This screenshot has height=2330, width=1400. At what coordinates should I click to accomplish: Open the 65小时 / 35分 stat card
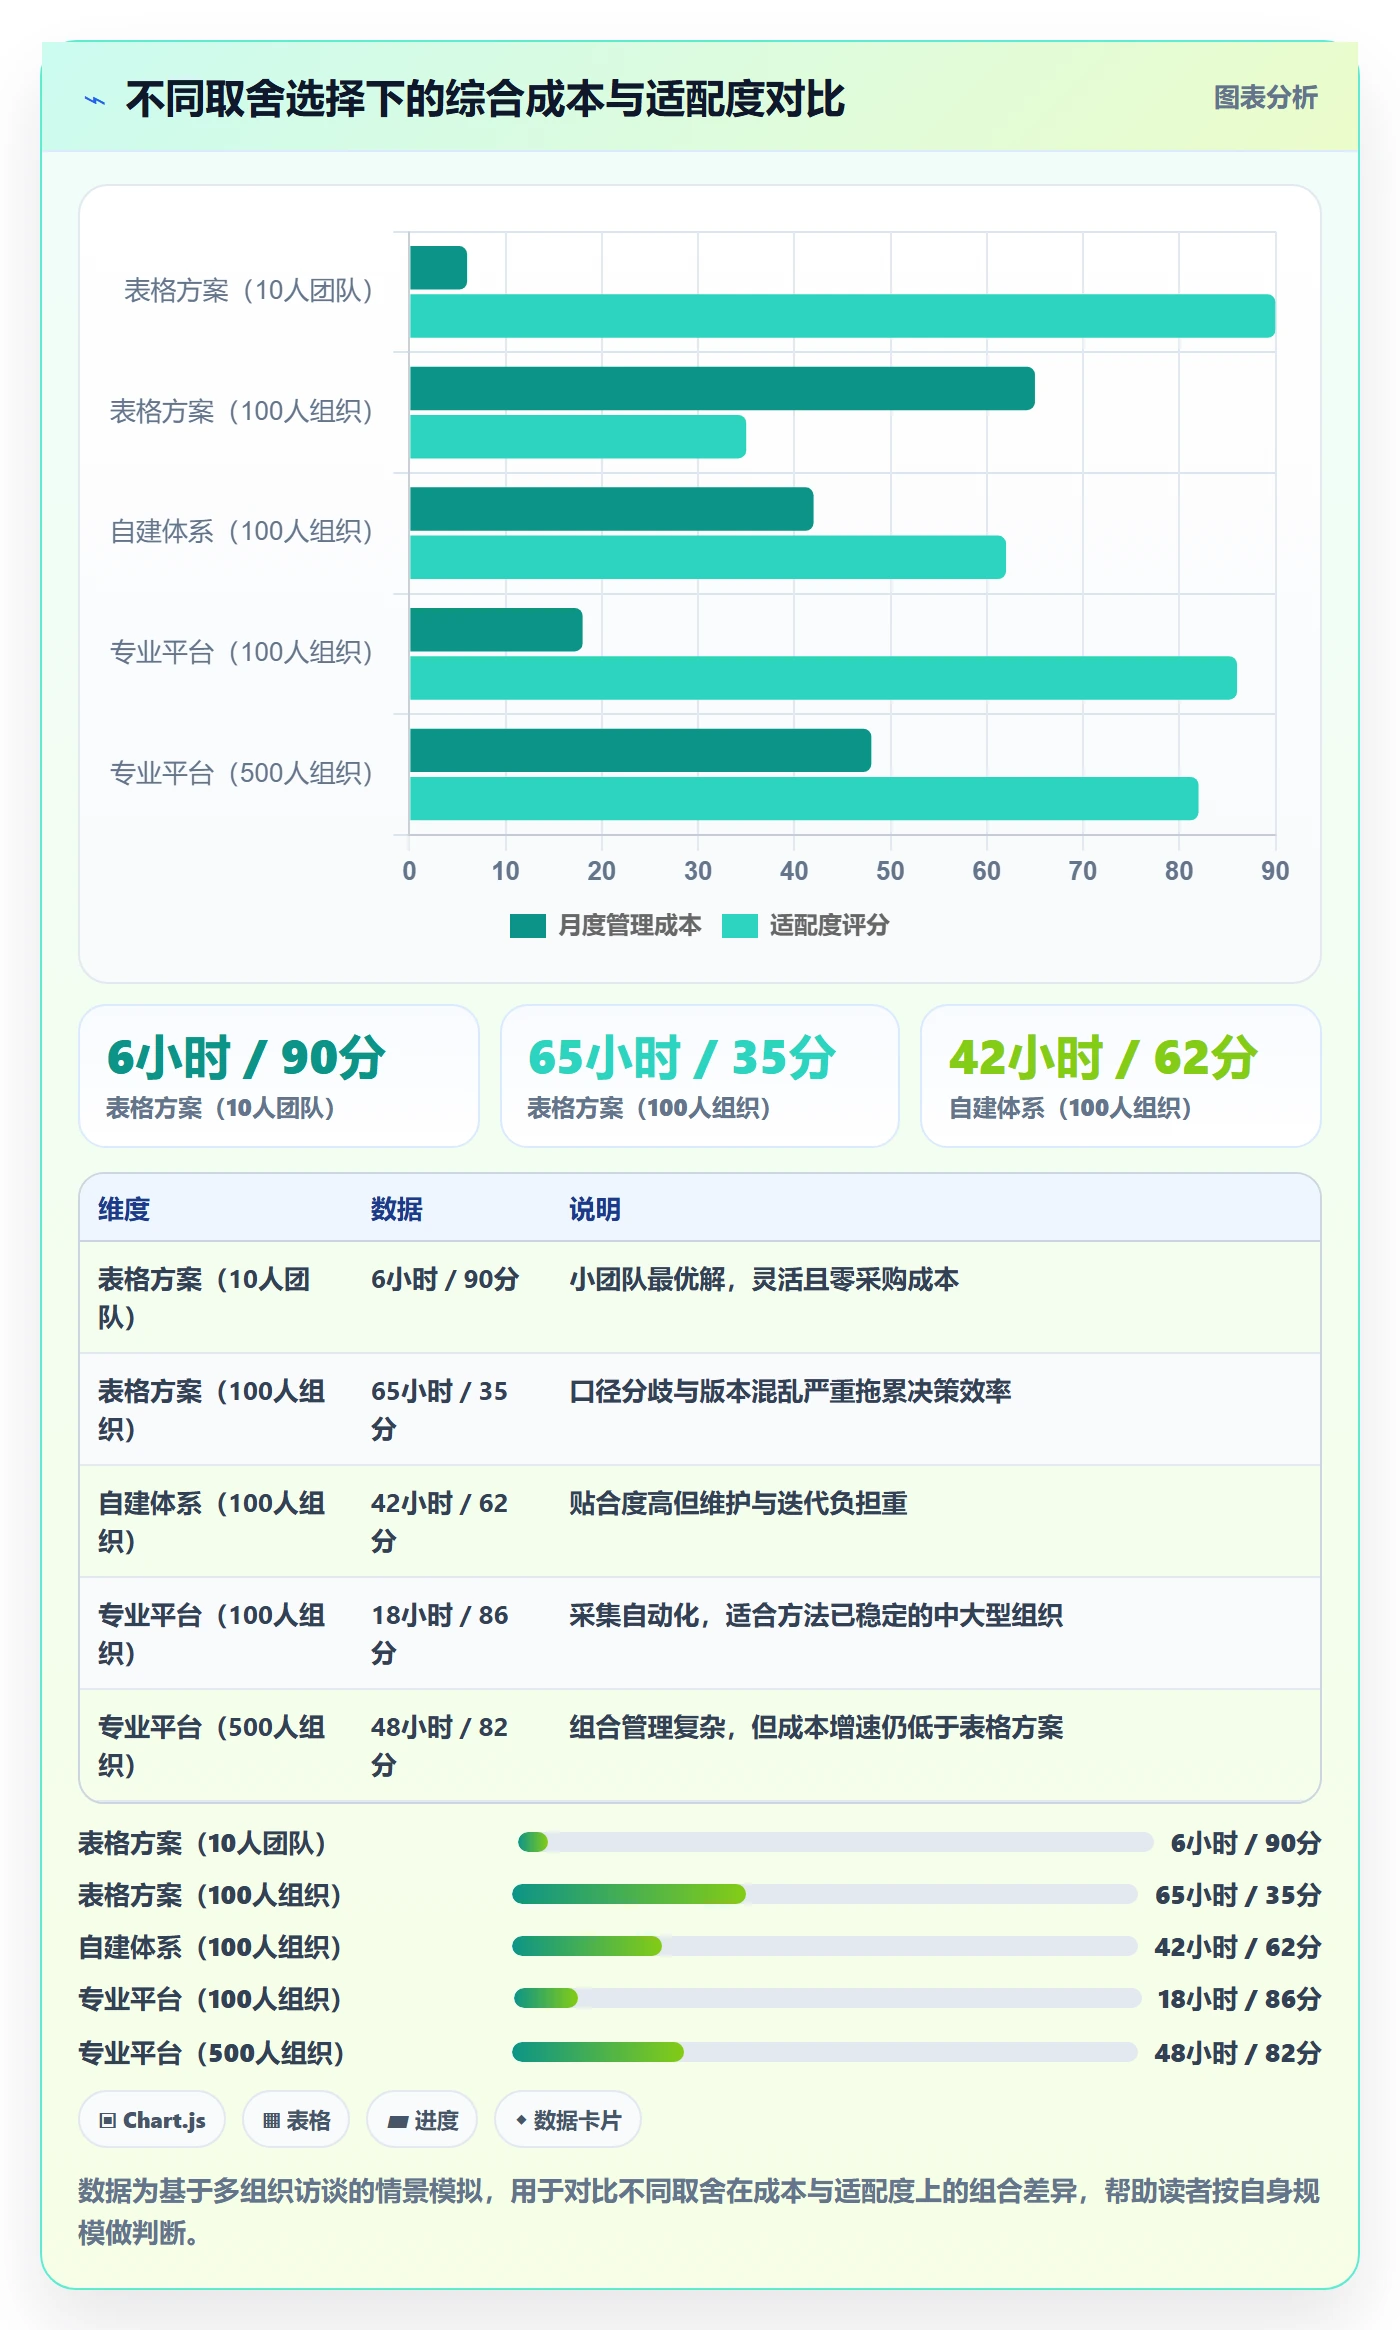pyautogui.click(x=700, y=1076)
